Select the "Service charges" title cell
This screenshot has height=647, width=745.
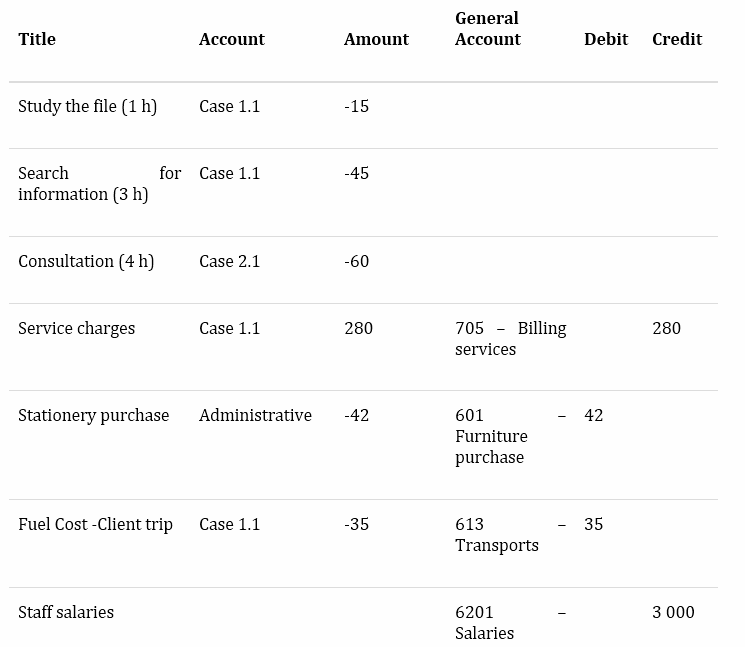pos(76,328)
